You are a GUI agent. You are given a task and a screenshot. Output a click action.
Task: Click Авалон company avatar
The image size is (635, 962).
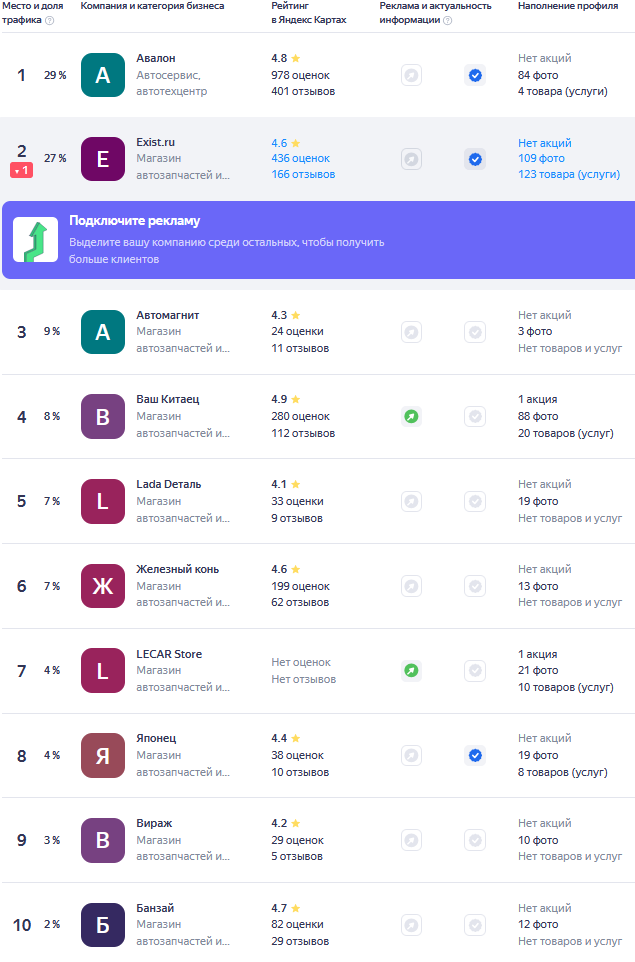103,75
